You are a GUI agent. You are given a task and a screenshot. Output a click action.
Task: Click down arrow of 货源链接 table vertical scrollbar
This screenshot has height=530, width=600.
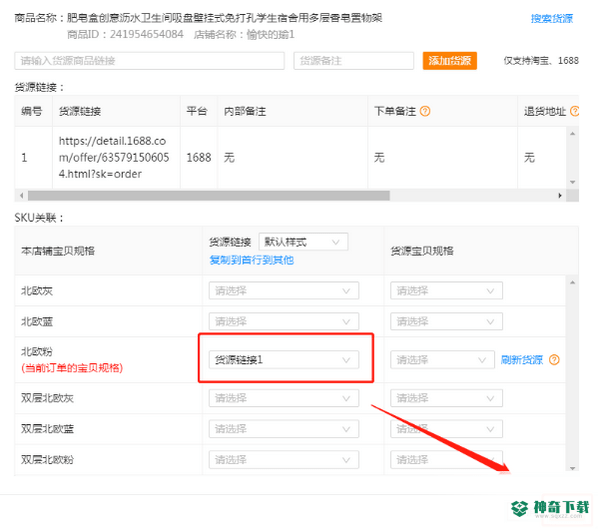(x=572, y=182)
